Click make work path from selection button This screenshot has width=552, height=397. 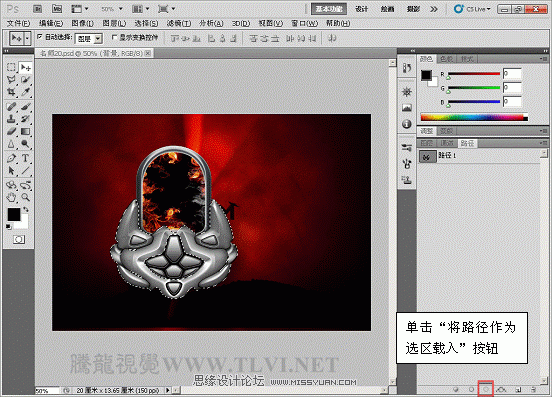click(502, 389)
